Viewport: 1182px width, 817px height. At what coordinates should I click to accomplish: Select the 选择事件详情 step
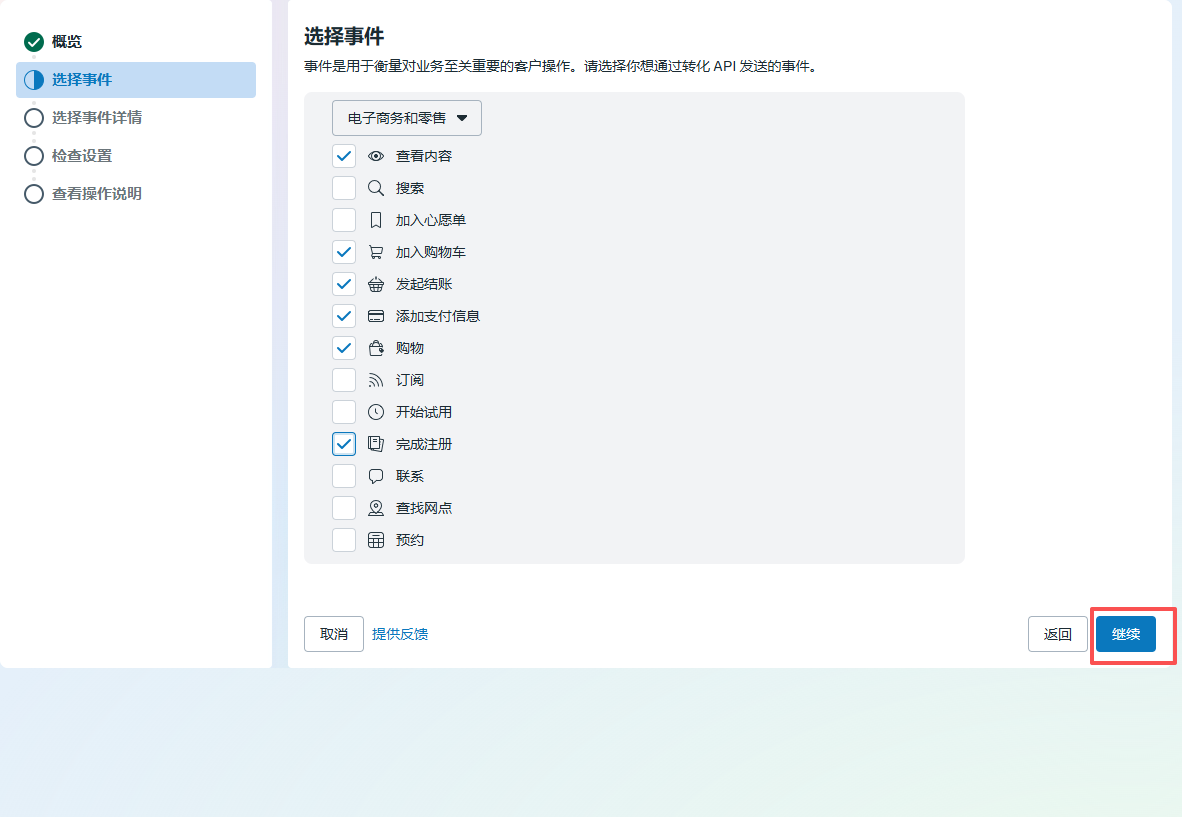96,118
